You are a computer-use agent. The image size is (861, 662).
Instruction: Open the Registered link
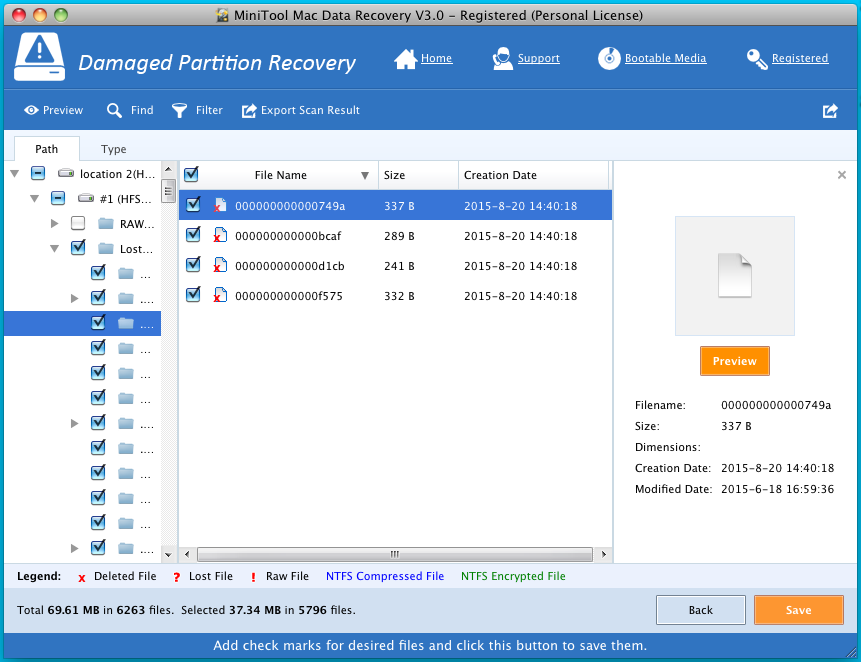(x=800, y=58)
